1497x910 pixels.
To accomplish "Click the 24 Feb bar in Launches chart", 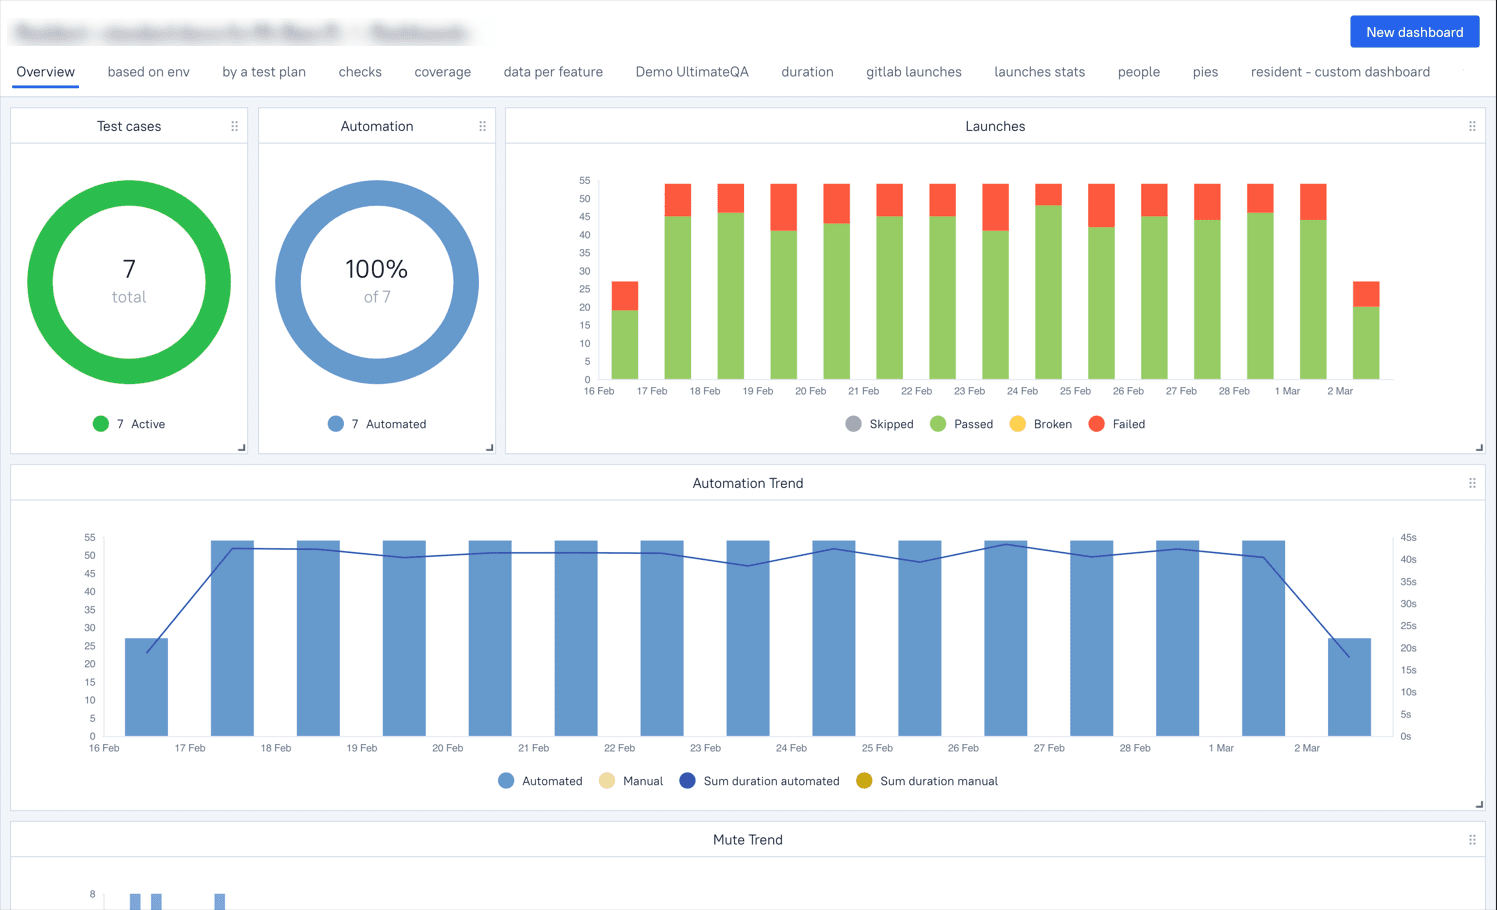I will click(x=1048, y=290).
